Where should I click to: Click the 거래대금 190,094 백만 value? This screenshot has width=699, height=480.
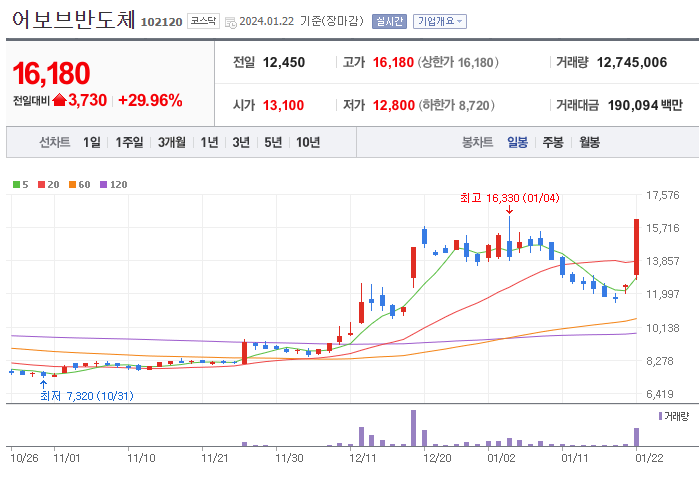tap(645, 105)
